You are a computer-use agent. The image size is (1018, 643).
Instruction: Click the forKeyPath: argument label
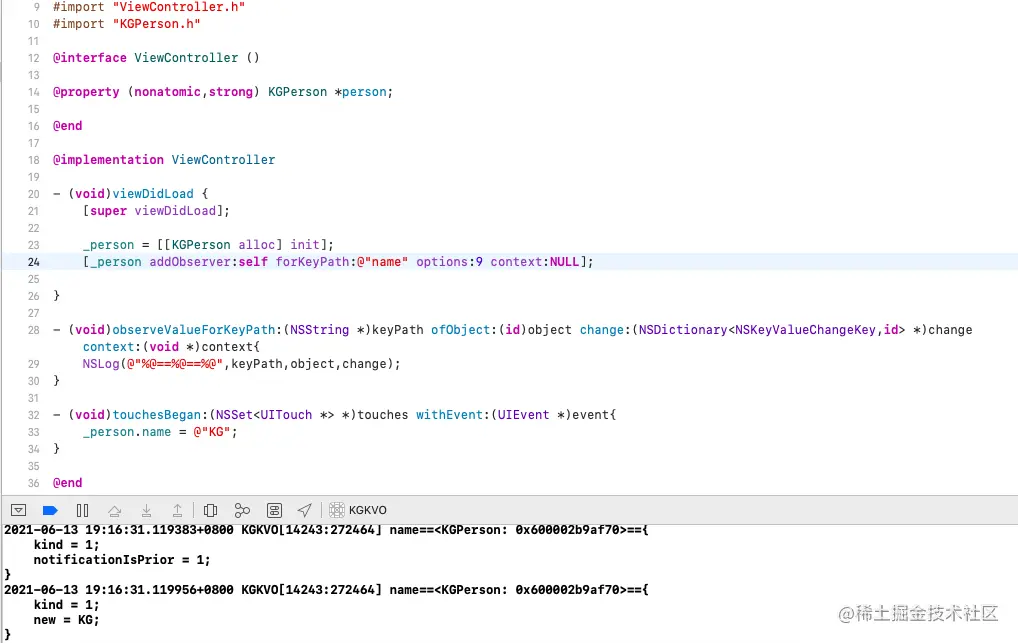316,262
